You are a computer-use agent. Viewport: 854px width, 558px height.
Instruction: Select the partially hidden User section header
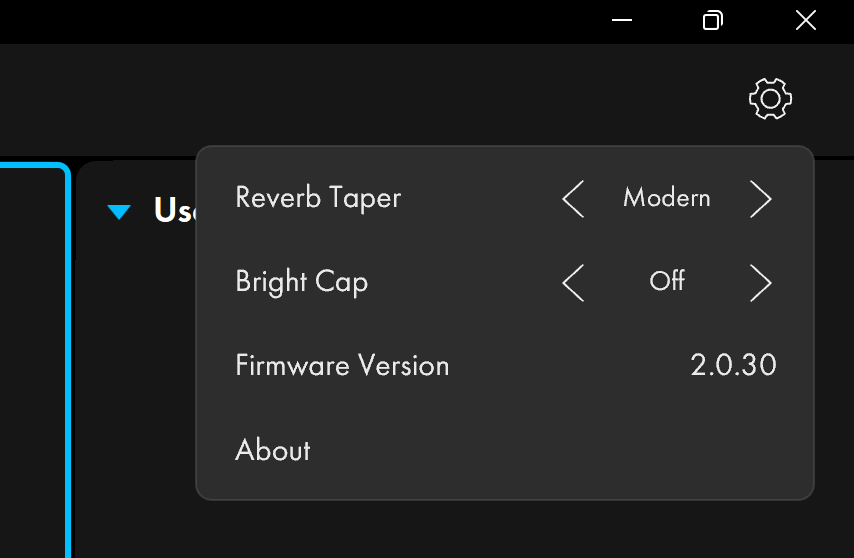click(x=175, y=210)
